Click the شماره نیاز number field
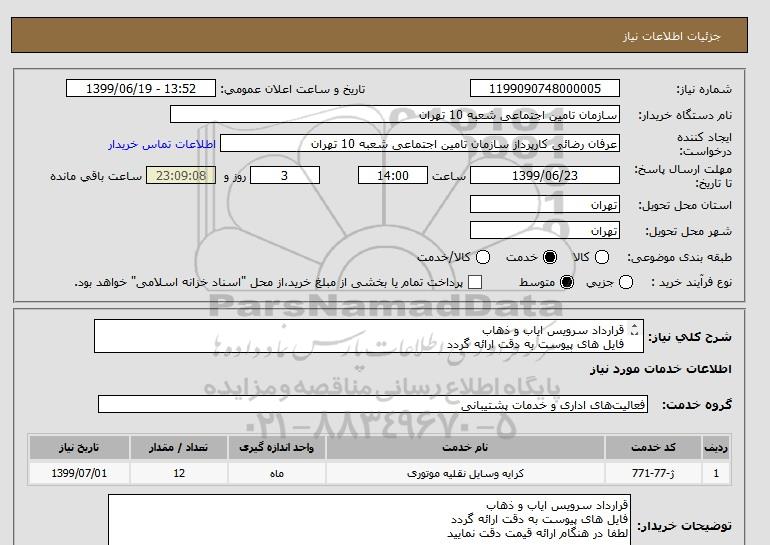770x545 pixels. [545, 88]
